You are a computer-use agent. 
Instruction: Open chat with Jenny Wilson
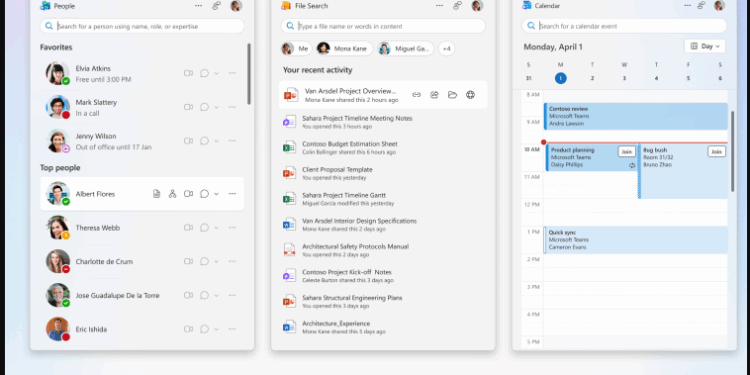204,141
